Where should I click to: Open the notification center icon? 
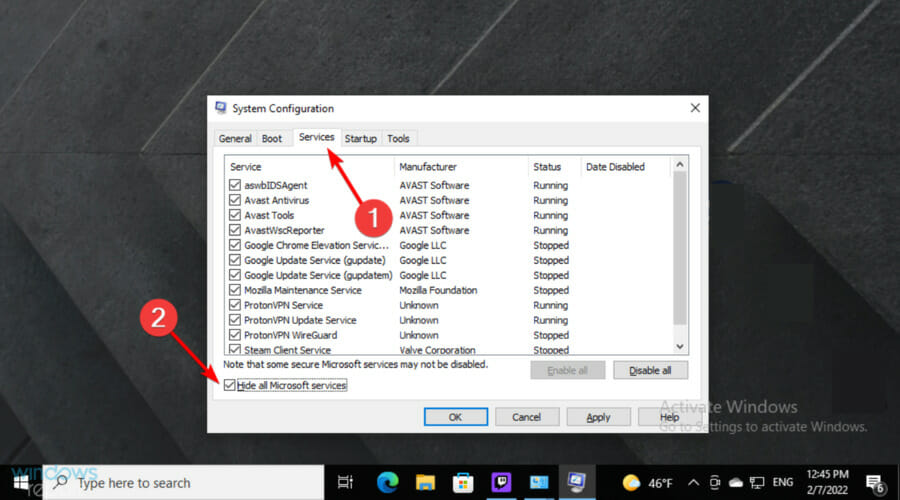pyautogui.click(x=875, y=483)
